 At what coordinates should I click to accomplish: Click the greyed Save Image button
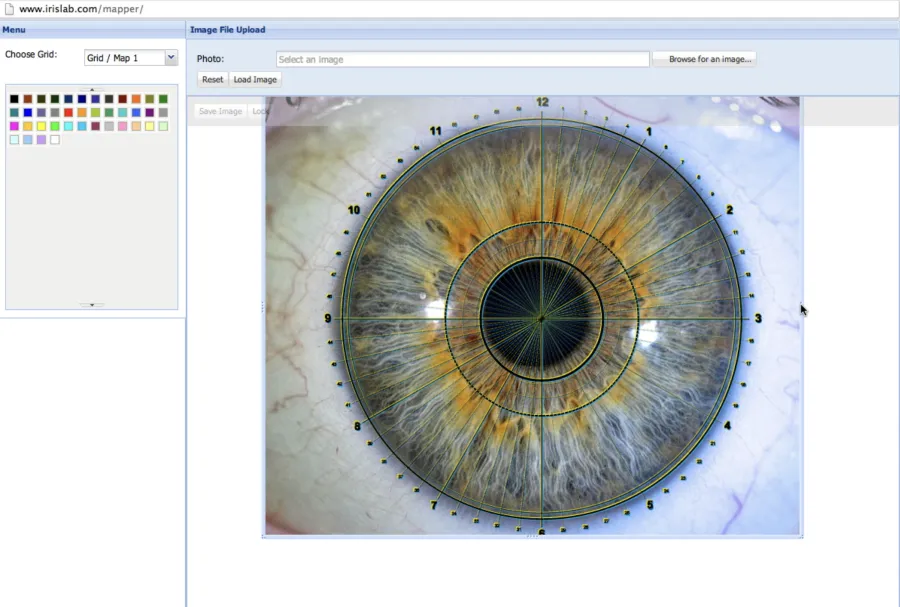220,111
